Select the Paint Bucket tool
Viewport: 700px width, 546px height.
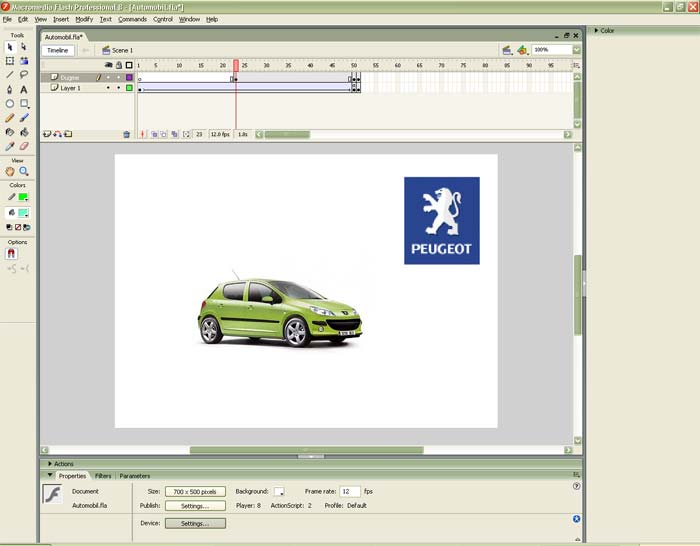pyautogui.click(x=24, y=132)
